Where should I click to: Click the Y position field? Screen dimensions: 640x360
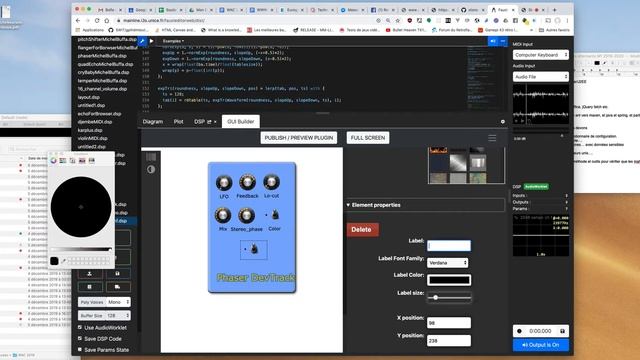tap(449, 340)
